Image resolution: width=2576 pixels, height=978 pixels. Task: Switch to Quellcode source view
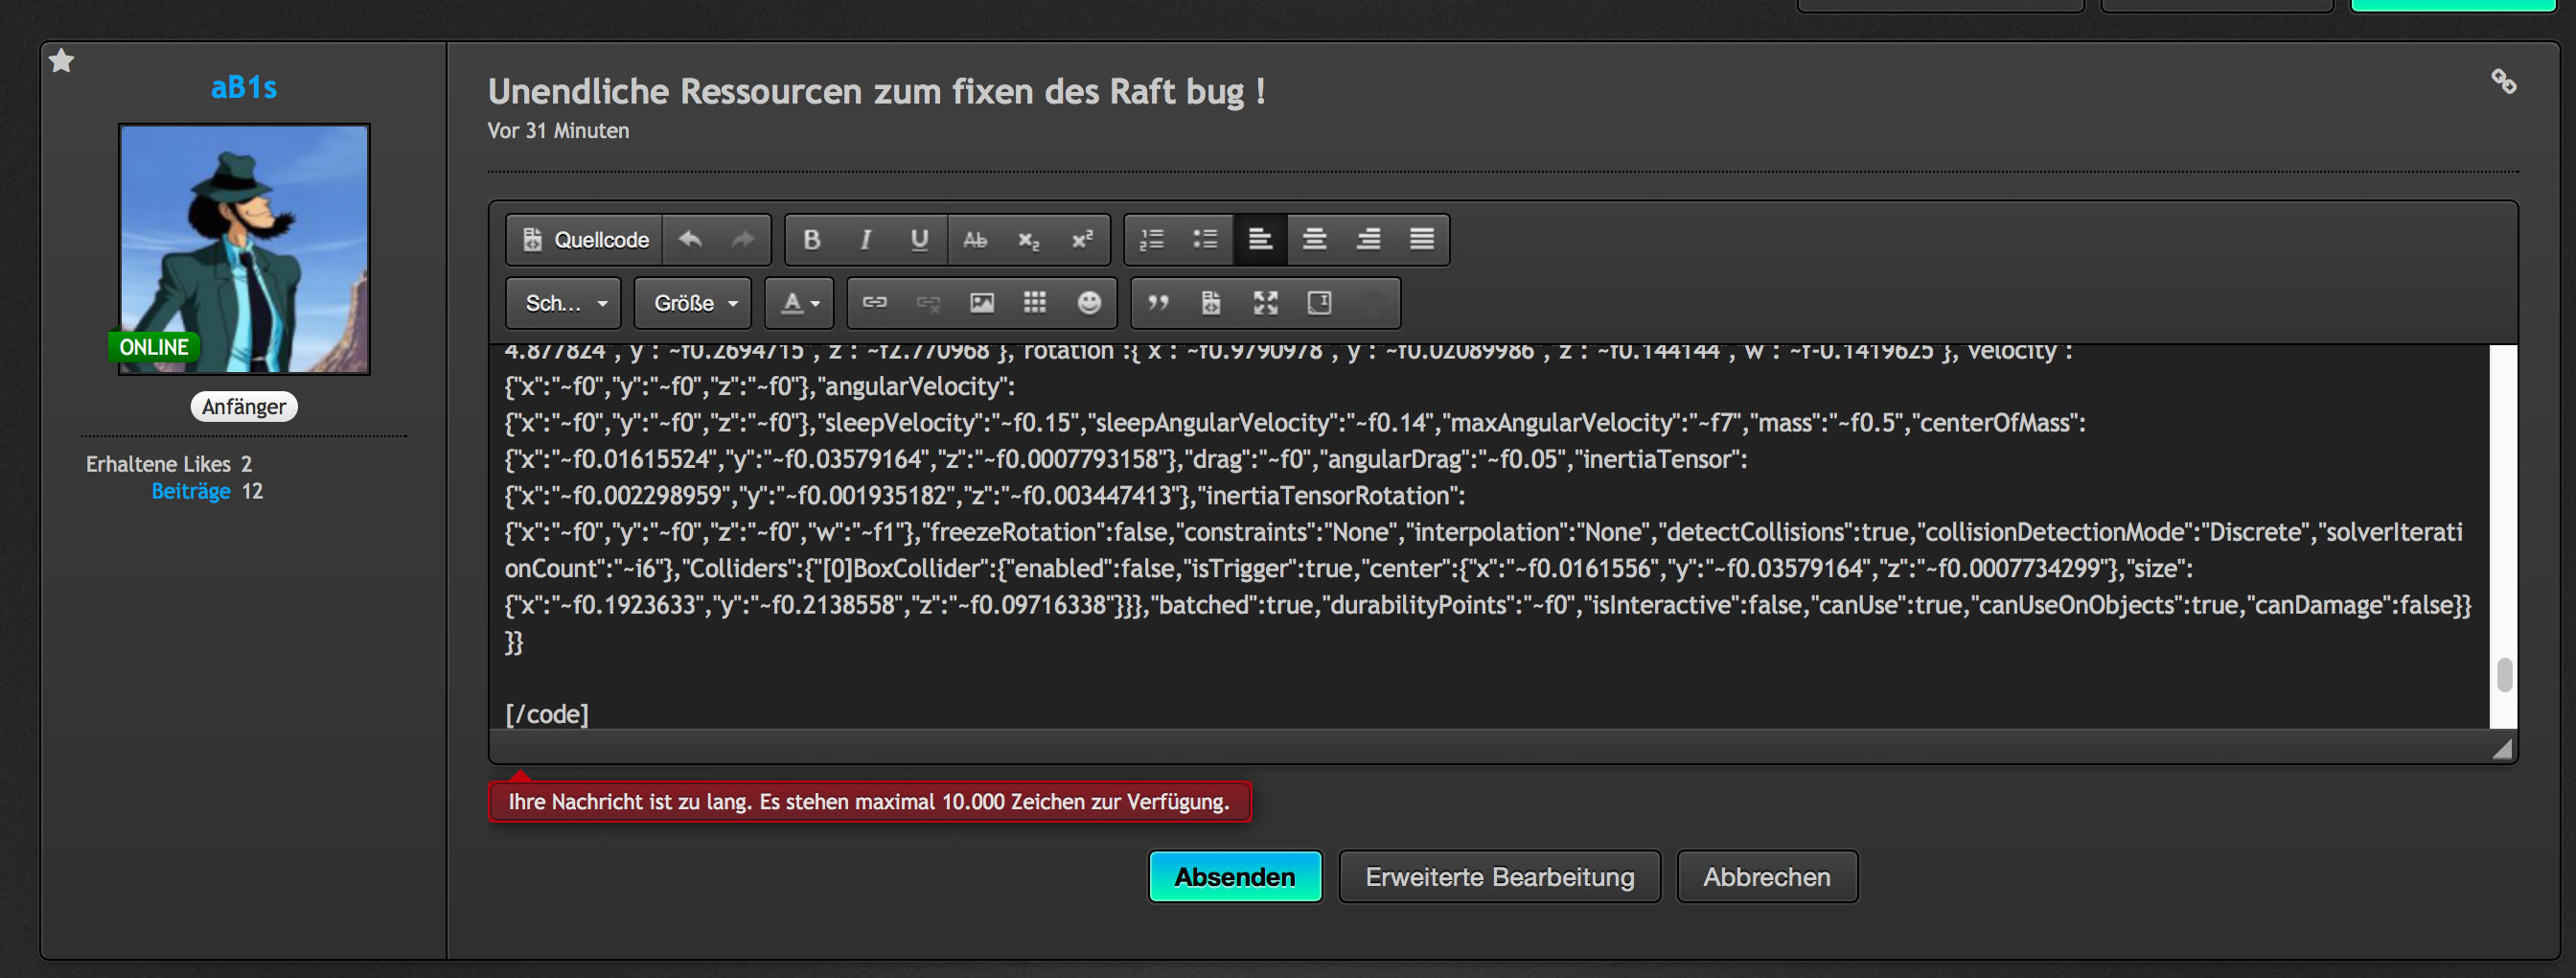[586, 240]
